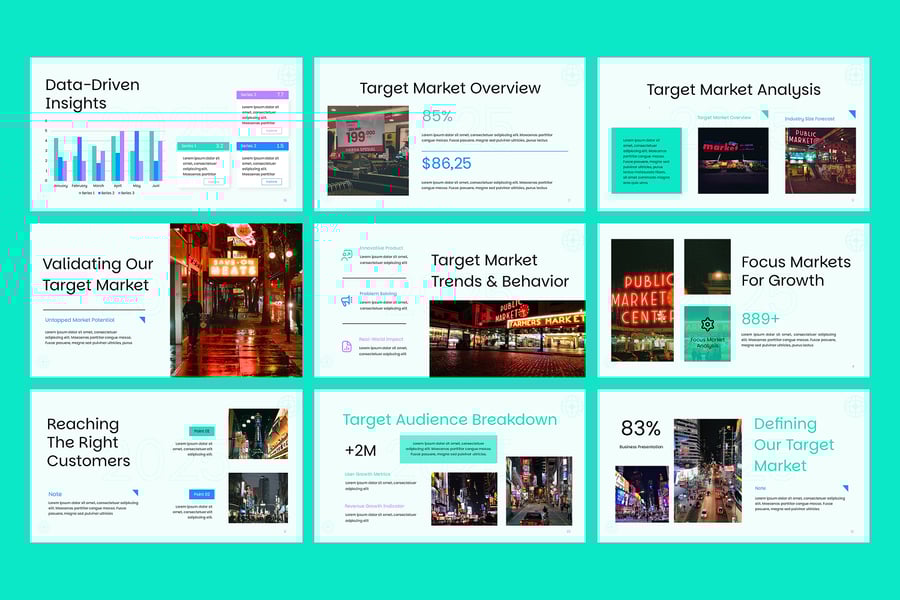Viewport: 900px width, 600px height.
Task: Click the teal Series 1 card header
Action: (203, 146)
